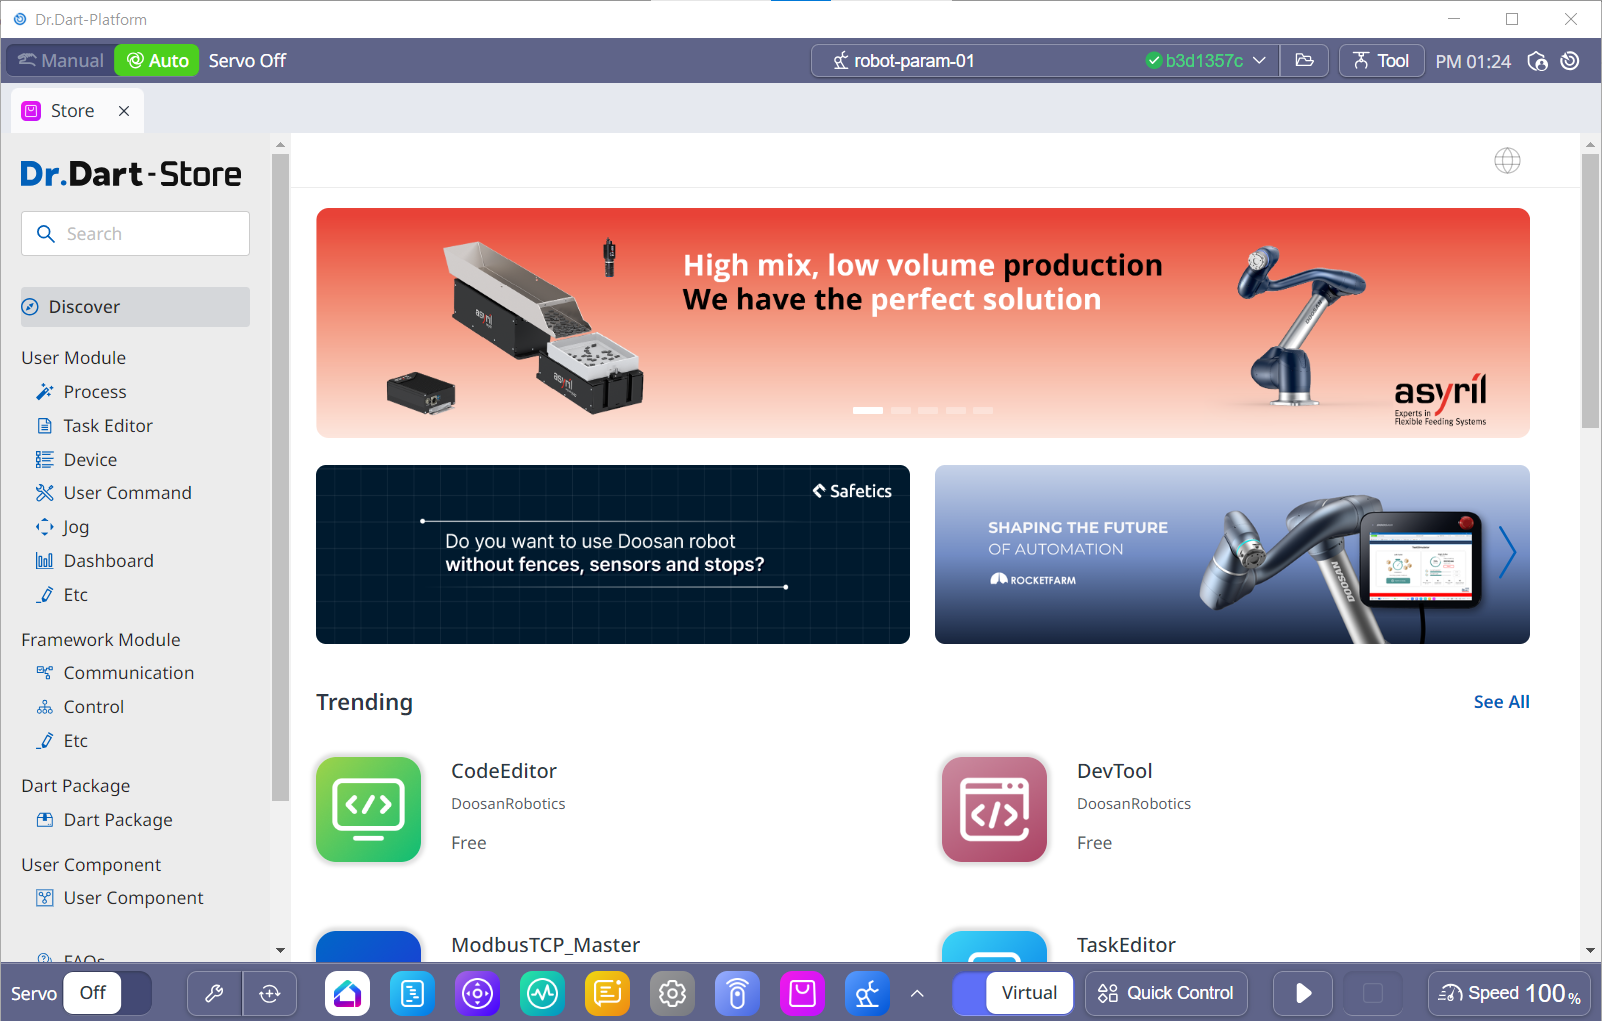Image resolution: width=1602 pixels, height=1021 pixels.
Task: Expand the robot-param-01 version dropdown
Action: click(x=1259, y=61)
